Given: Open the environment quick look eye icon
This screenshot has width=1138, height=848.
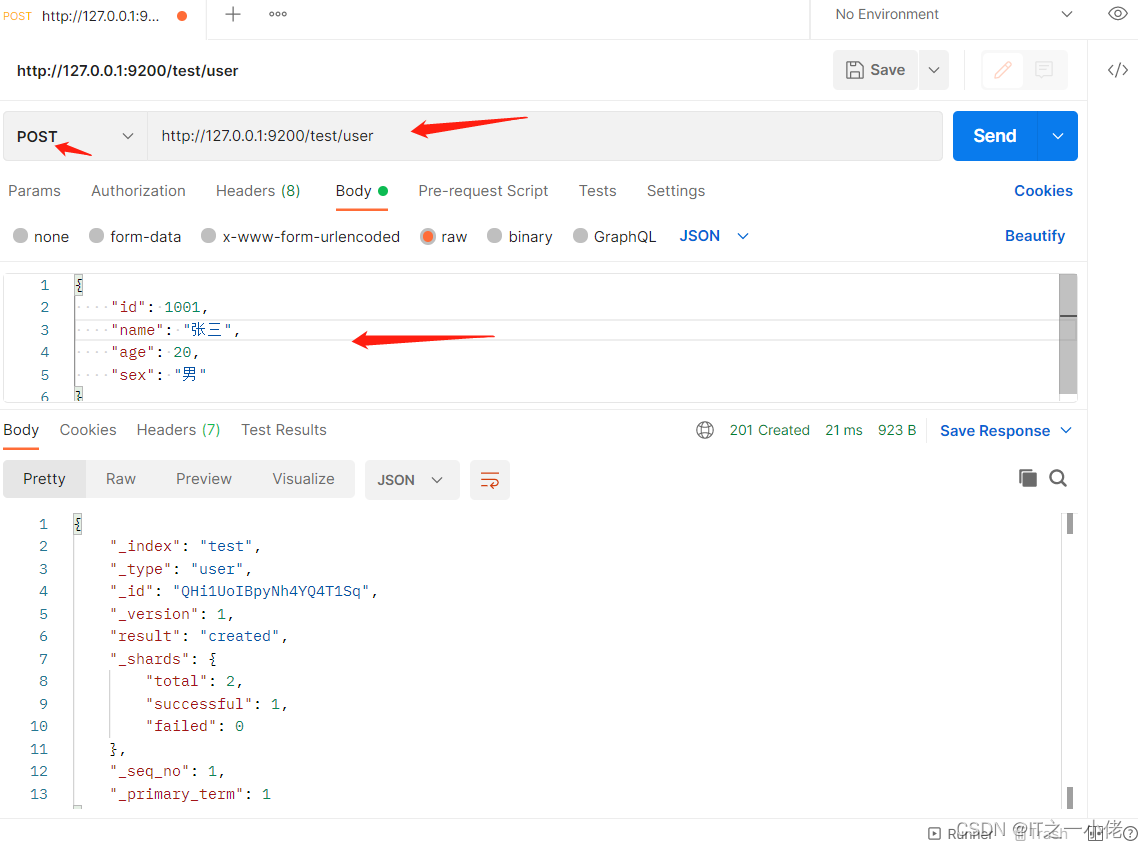Looking at the screenshot, I should click(1118, 14).
